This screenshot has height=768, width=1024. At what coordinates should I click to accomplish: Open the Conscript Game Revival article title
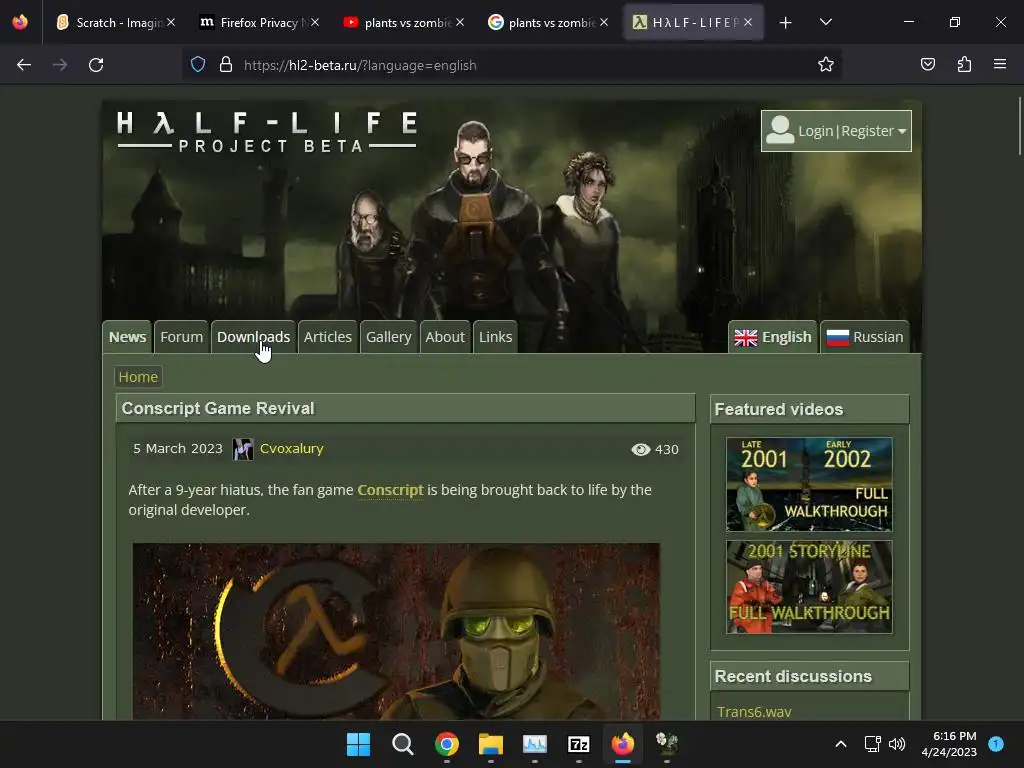[218, 408]
